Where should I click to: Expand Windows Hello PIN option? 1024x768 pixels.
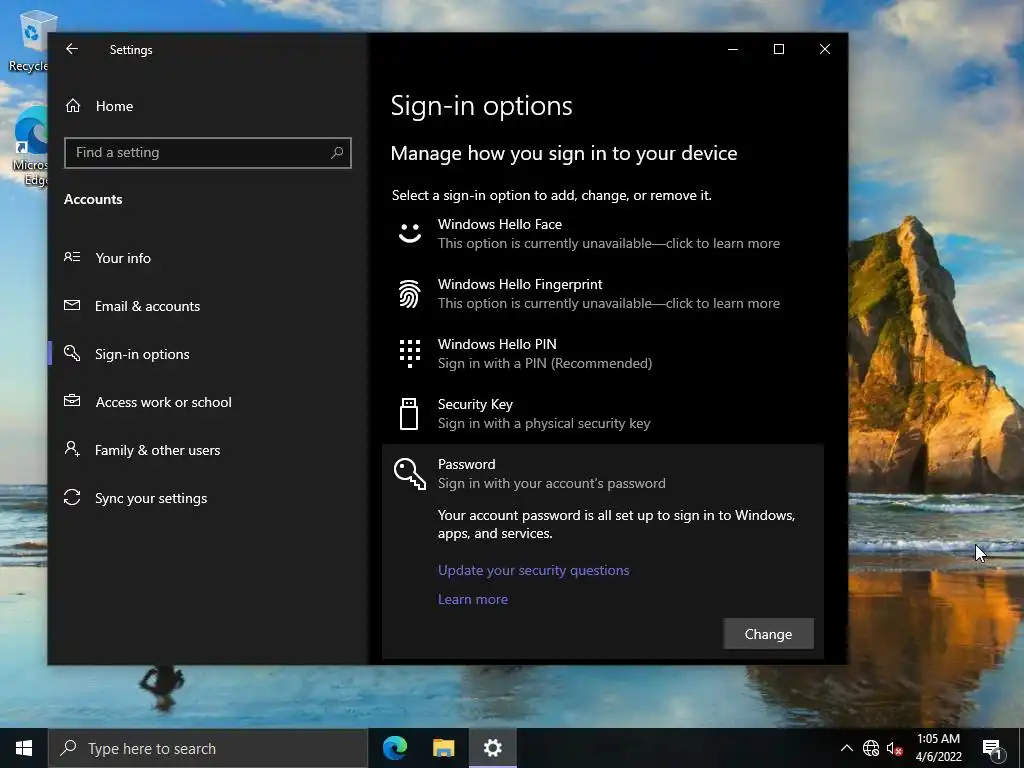click(x=603, y=354)
